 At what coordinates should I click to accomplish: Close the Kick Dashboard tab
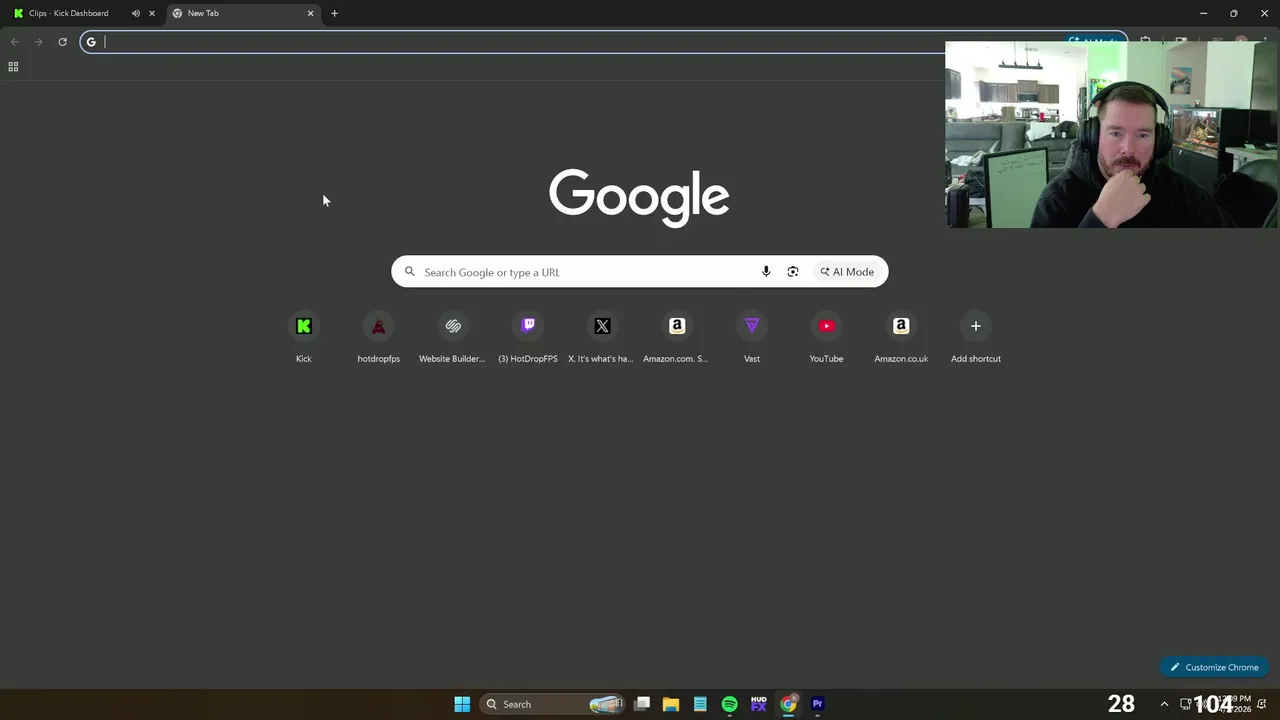tap(152, 13)
